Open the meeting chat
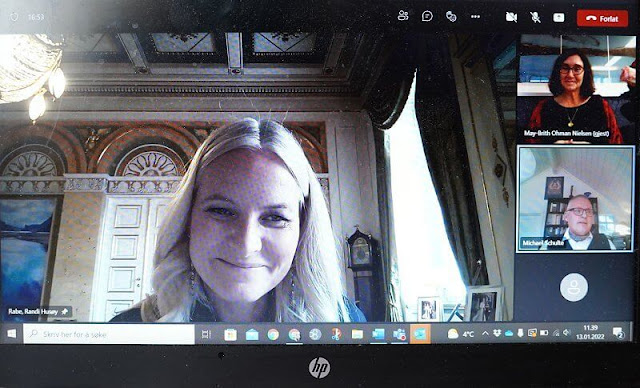 click(427, 16)
